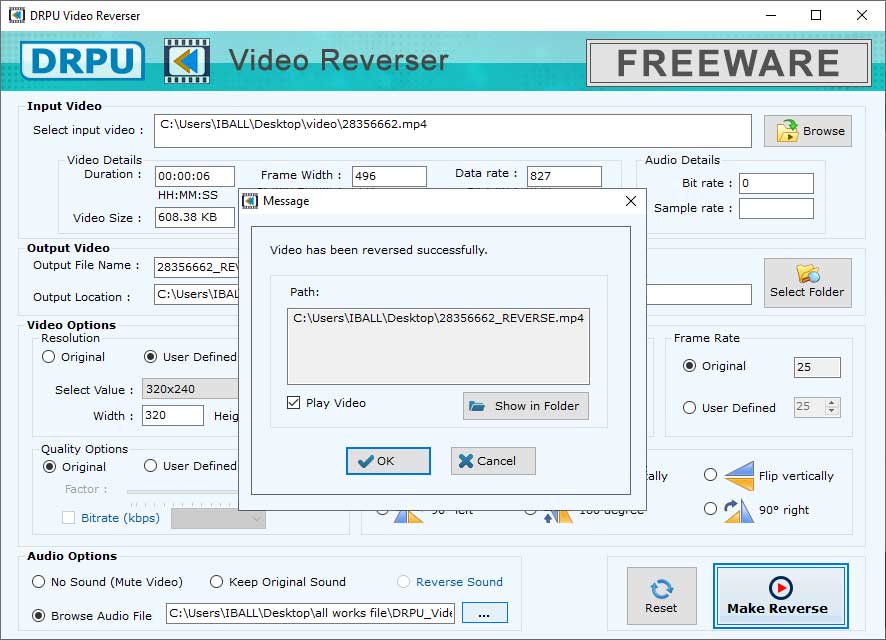
Task: Open the 320x240 Select Value dropdown
Action: click(190, 389)
